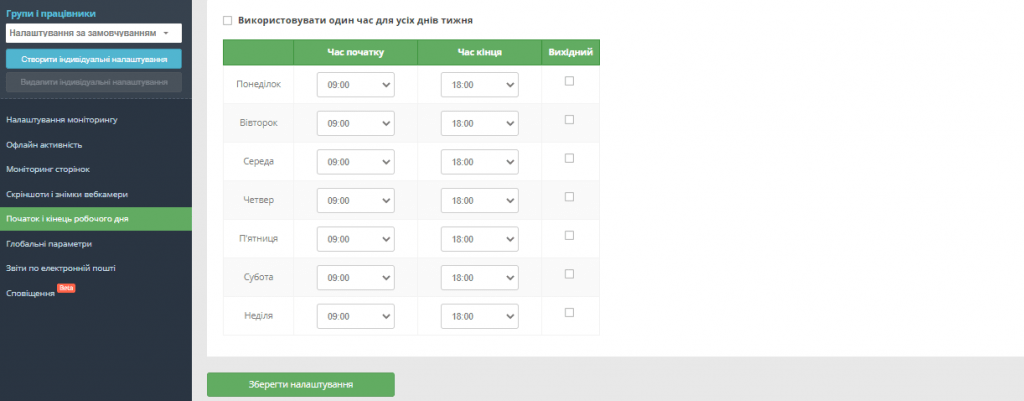This screenshot has width=1024, height=401.
Task: Open the Понеділок start time dropdown
Action: pyautogui.click(x=355, y=85)
